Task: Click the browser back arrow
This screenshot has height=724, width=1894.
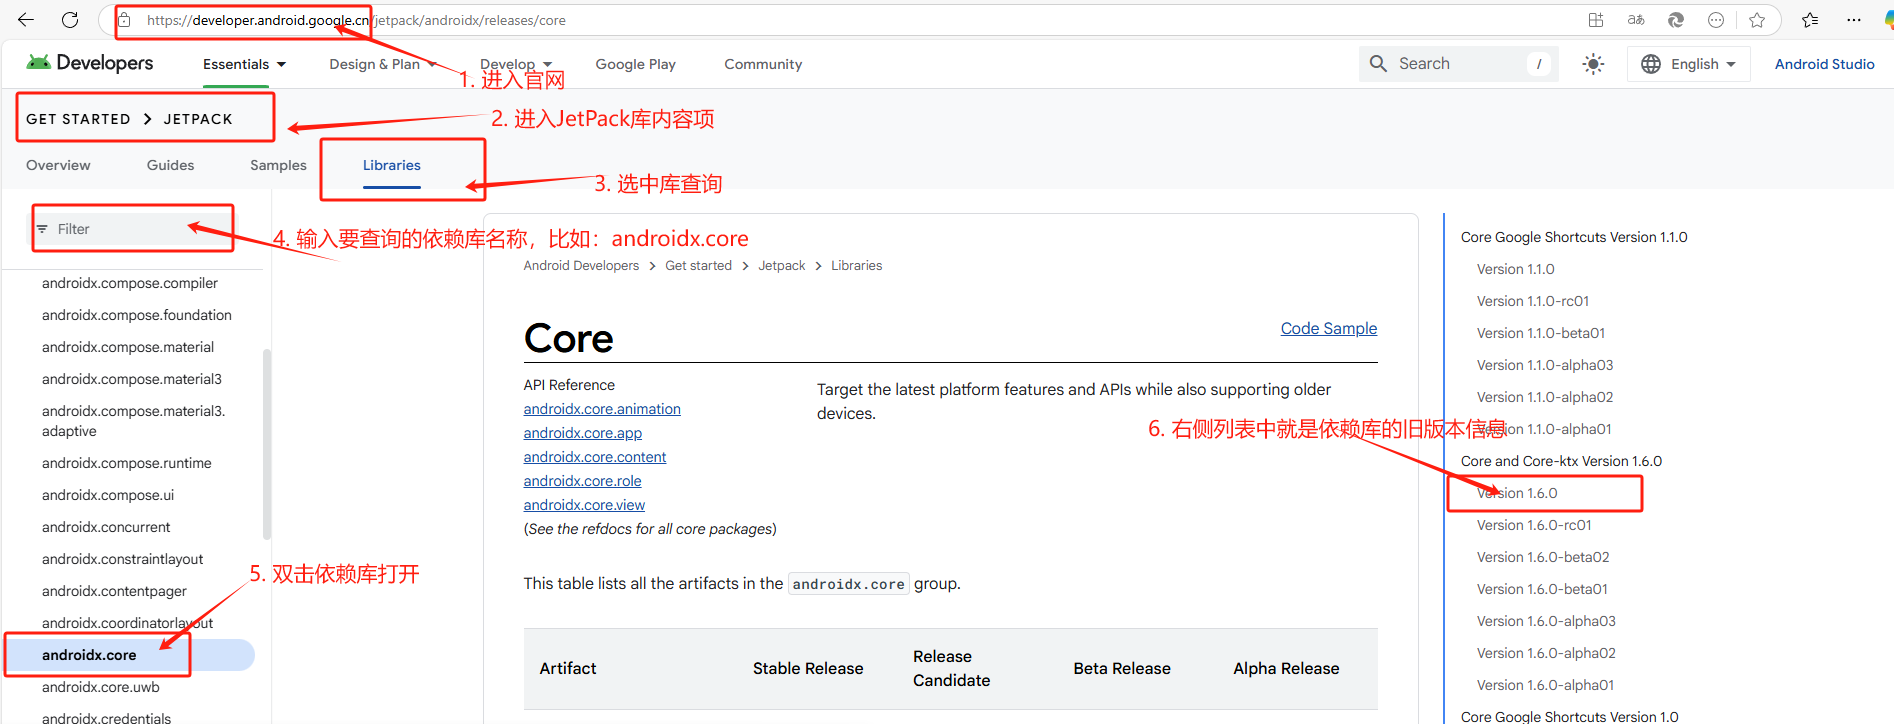Action: point(26,20)
